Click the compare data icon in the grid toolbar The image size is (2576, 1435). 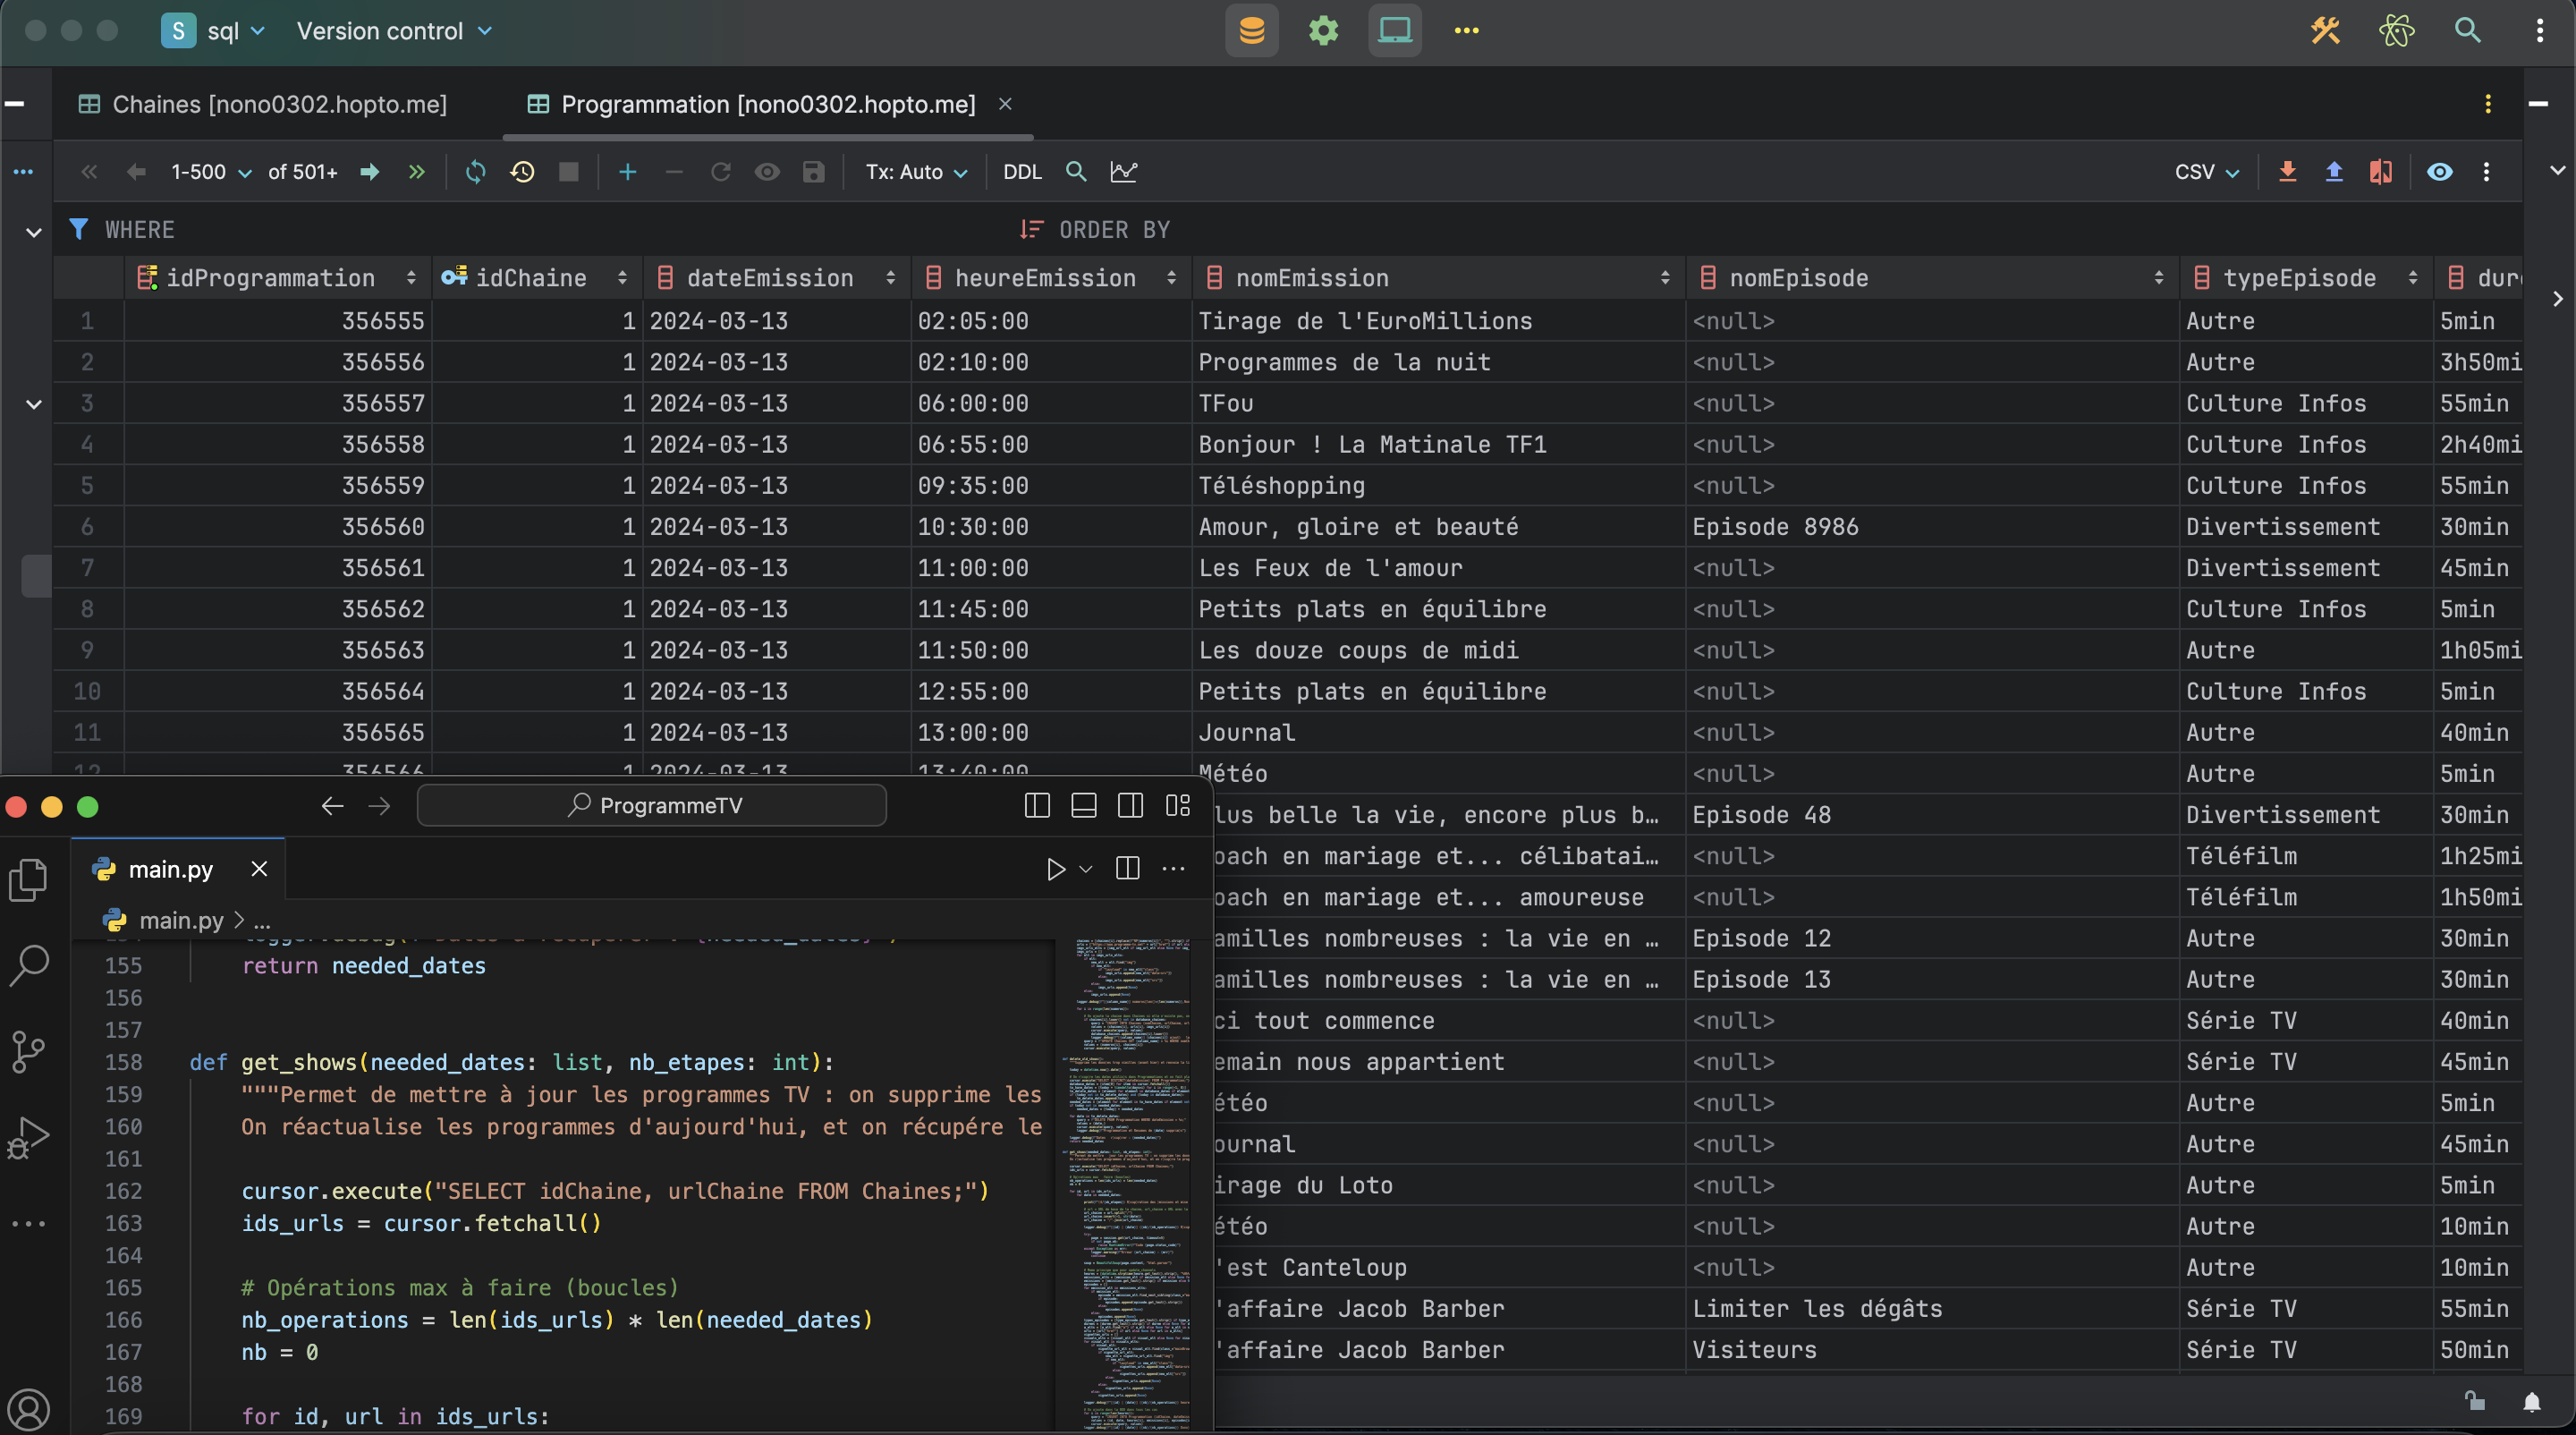(x=2380, y=172)
